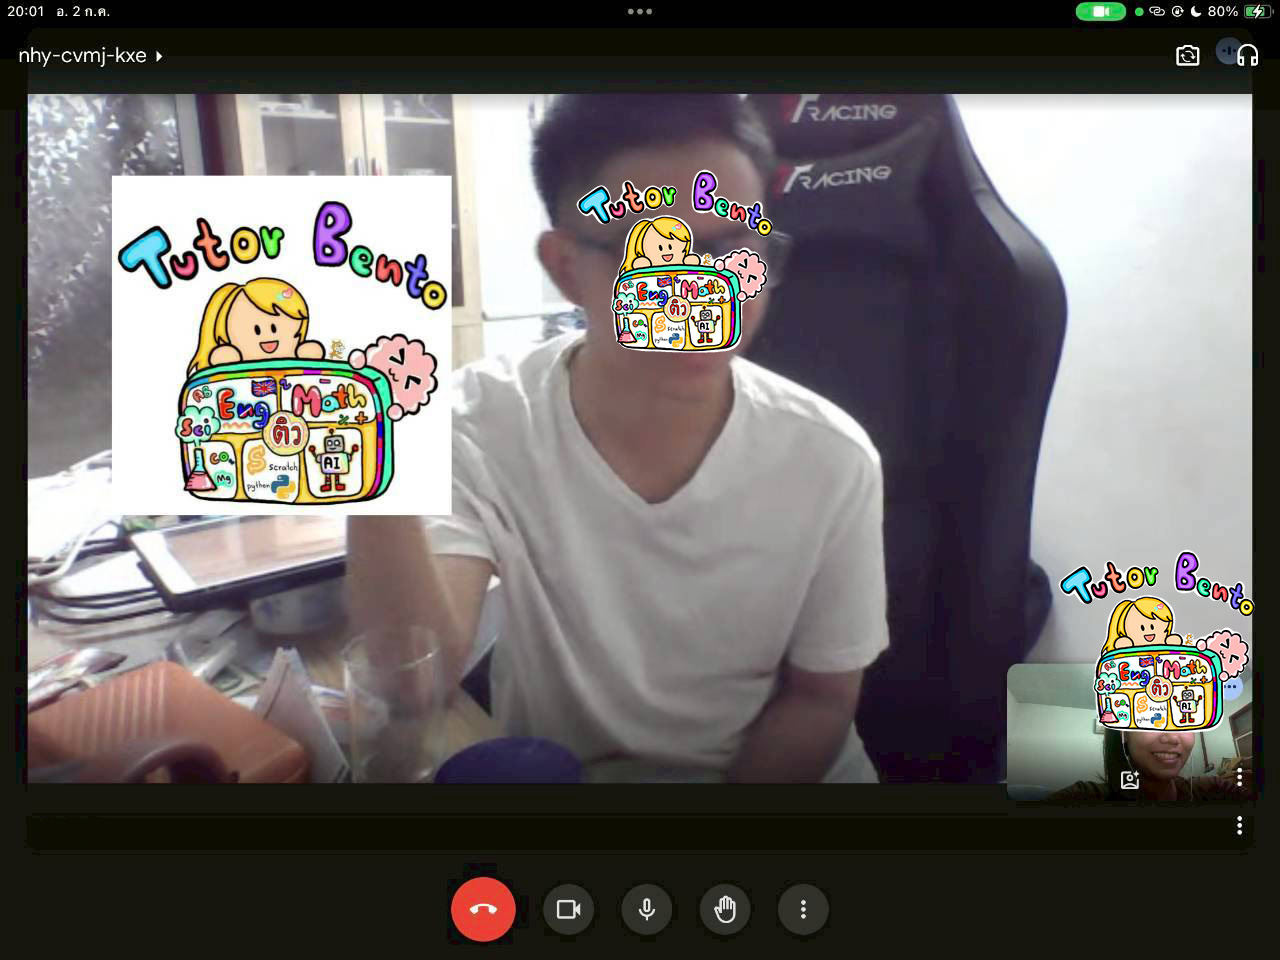
Task: Tap the 20:01 clock in status bar
Action: 26,12
